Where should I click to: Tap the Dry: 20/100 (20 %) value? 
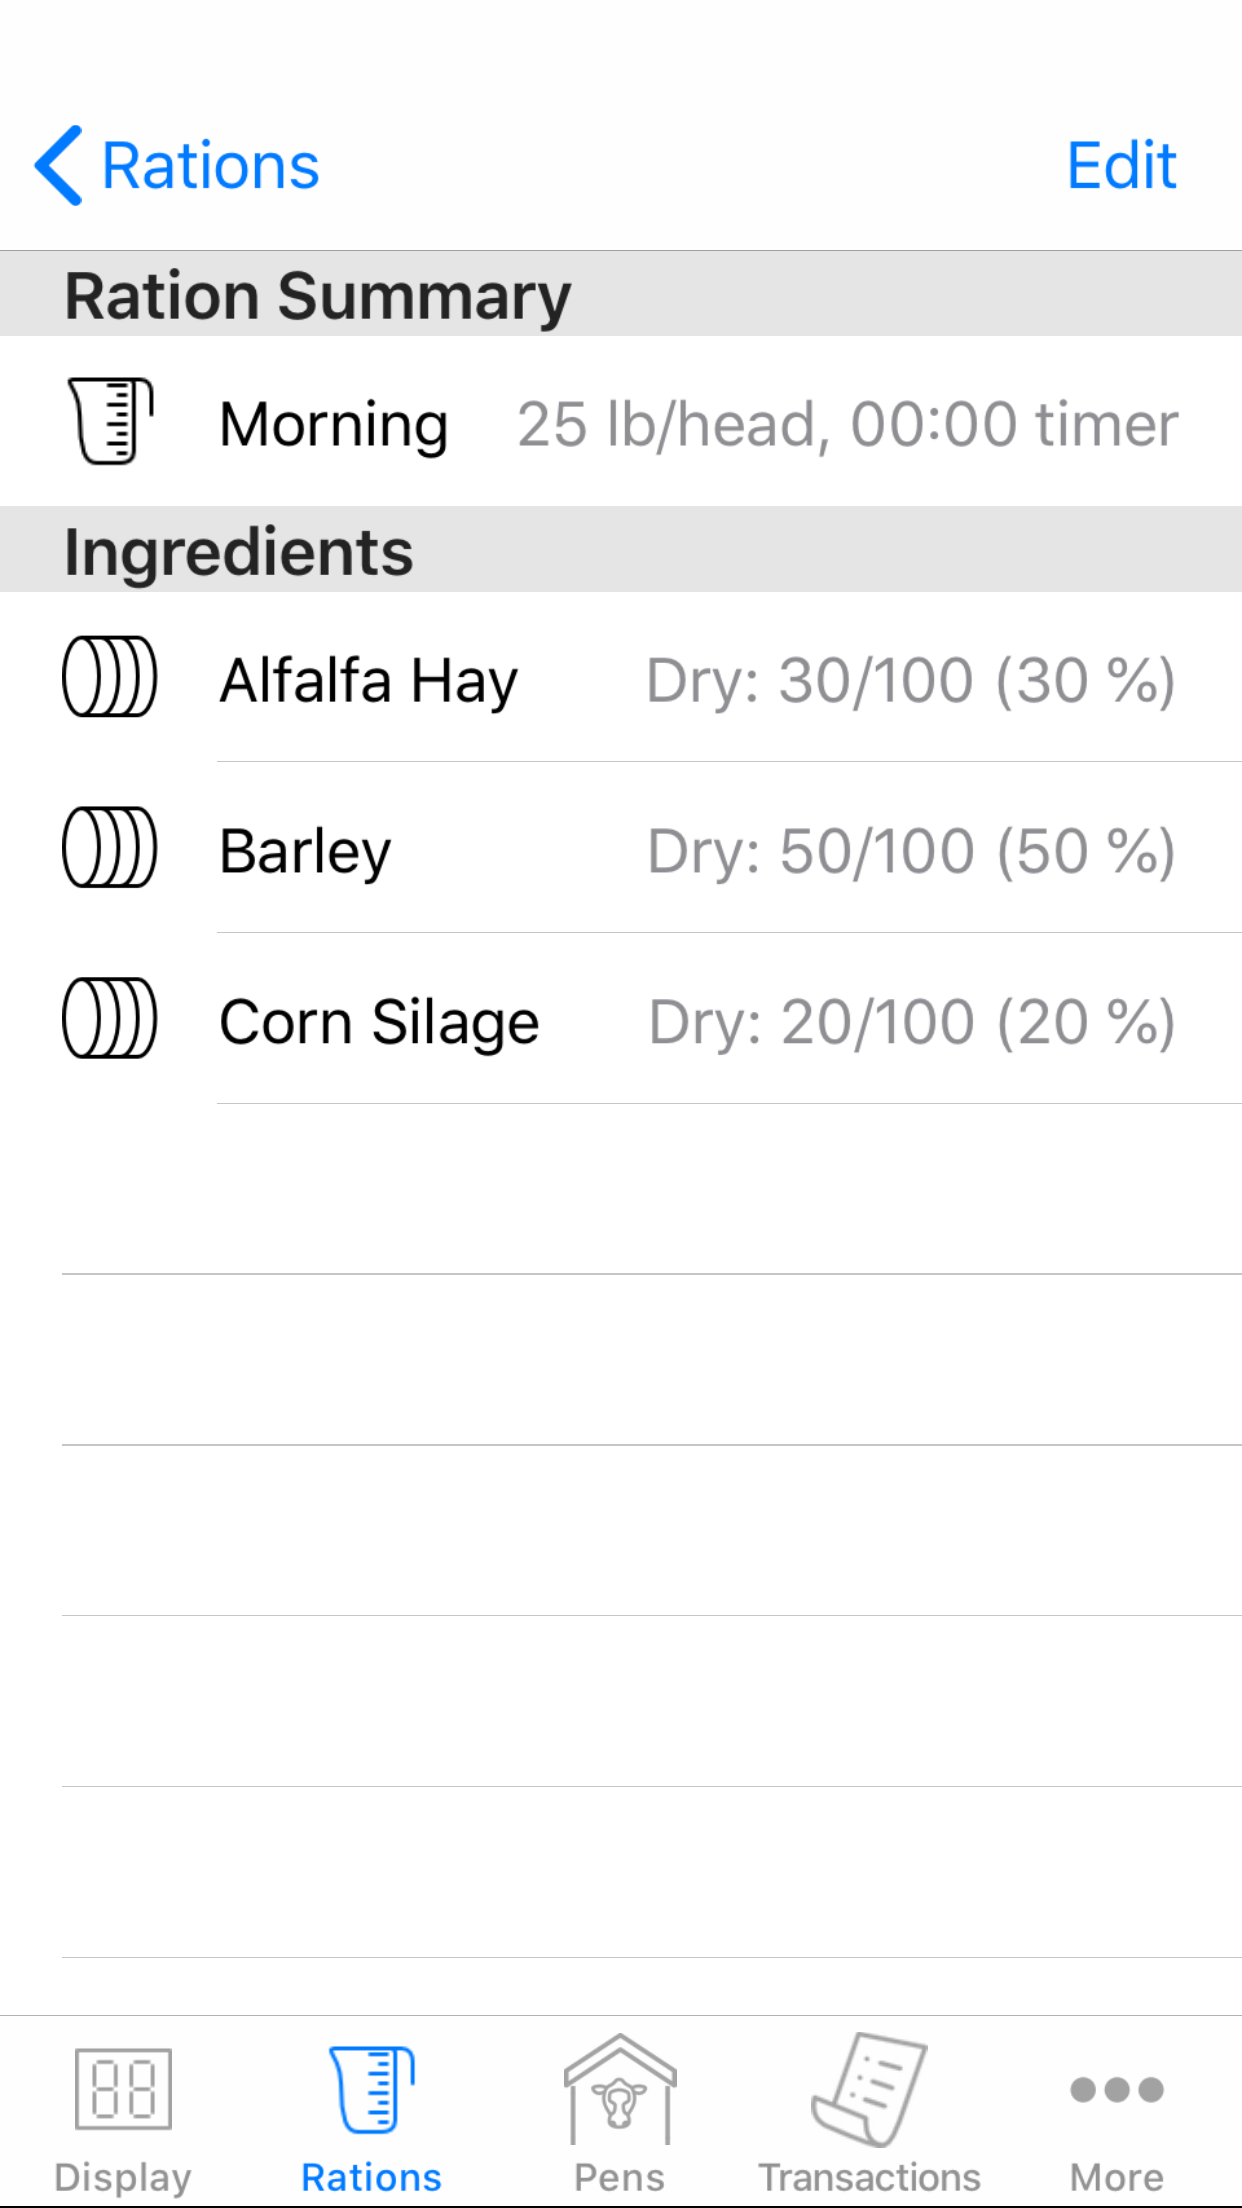pyautogui.click(x=911, y=1022)
